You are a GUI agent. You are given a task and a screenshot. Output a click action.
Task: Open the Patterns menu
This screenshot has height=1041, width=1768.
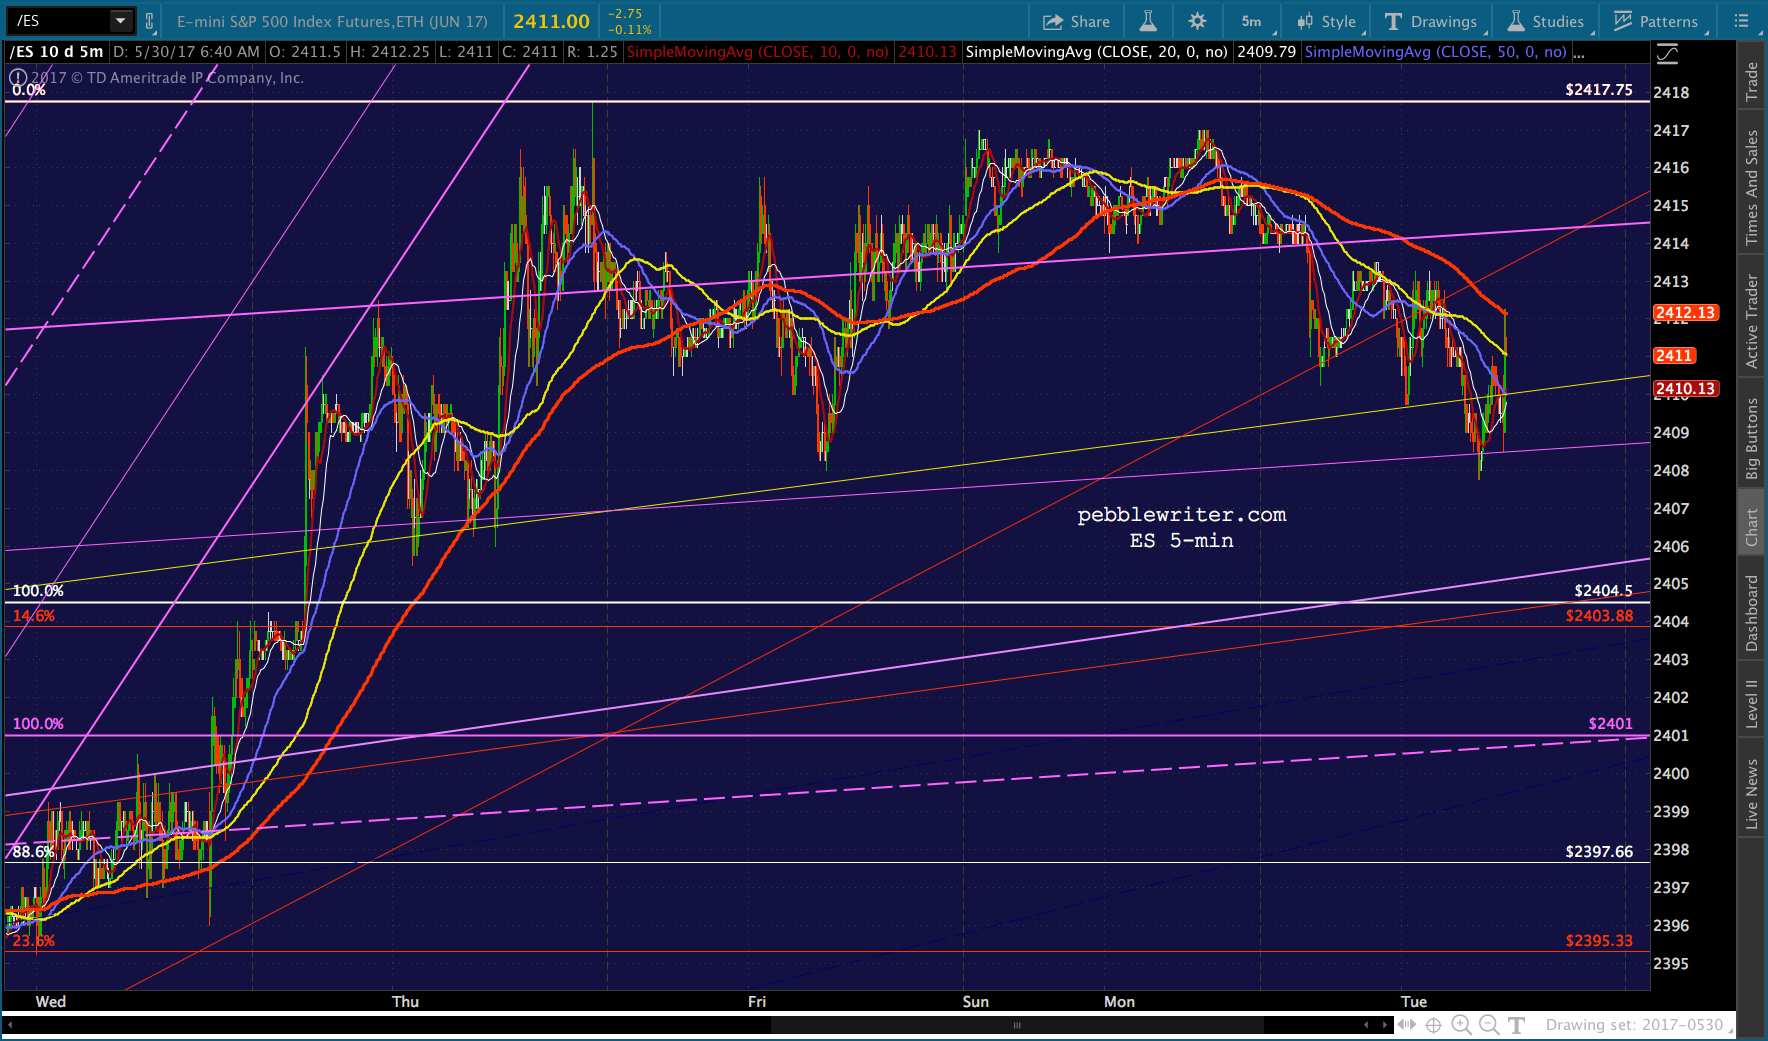tap(1657, 21)
